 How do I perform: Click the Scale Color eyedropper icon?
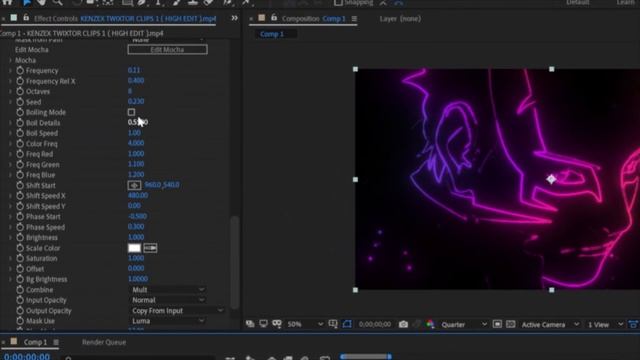pos(150,248)
